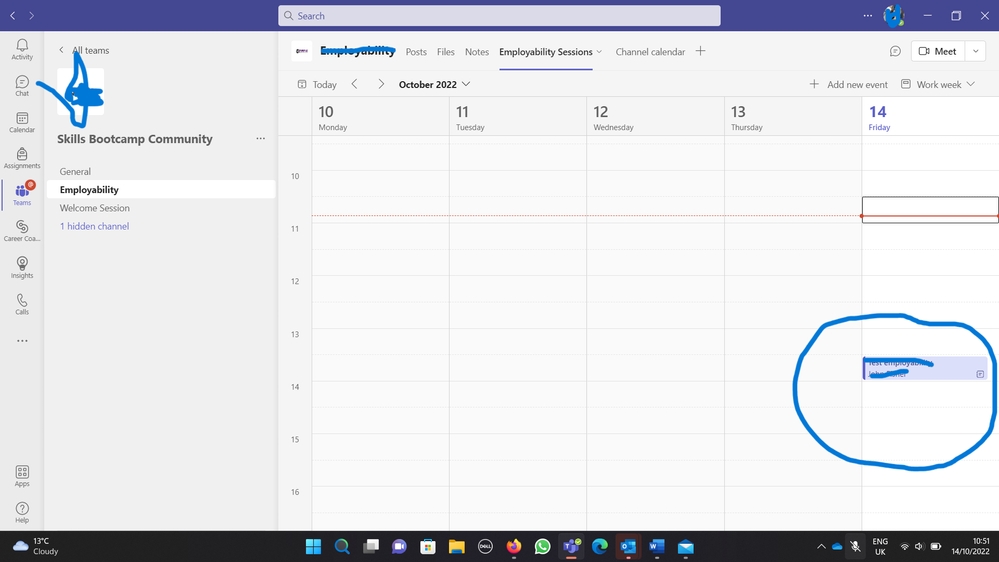Go back using the navigation arrow
The image size is (999, 562).
pos(13,15)
